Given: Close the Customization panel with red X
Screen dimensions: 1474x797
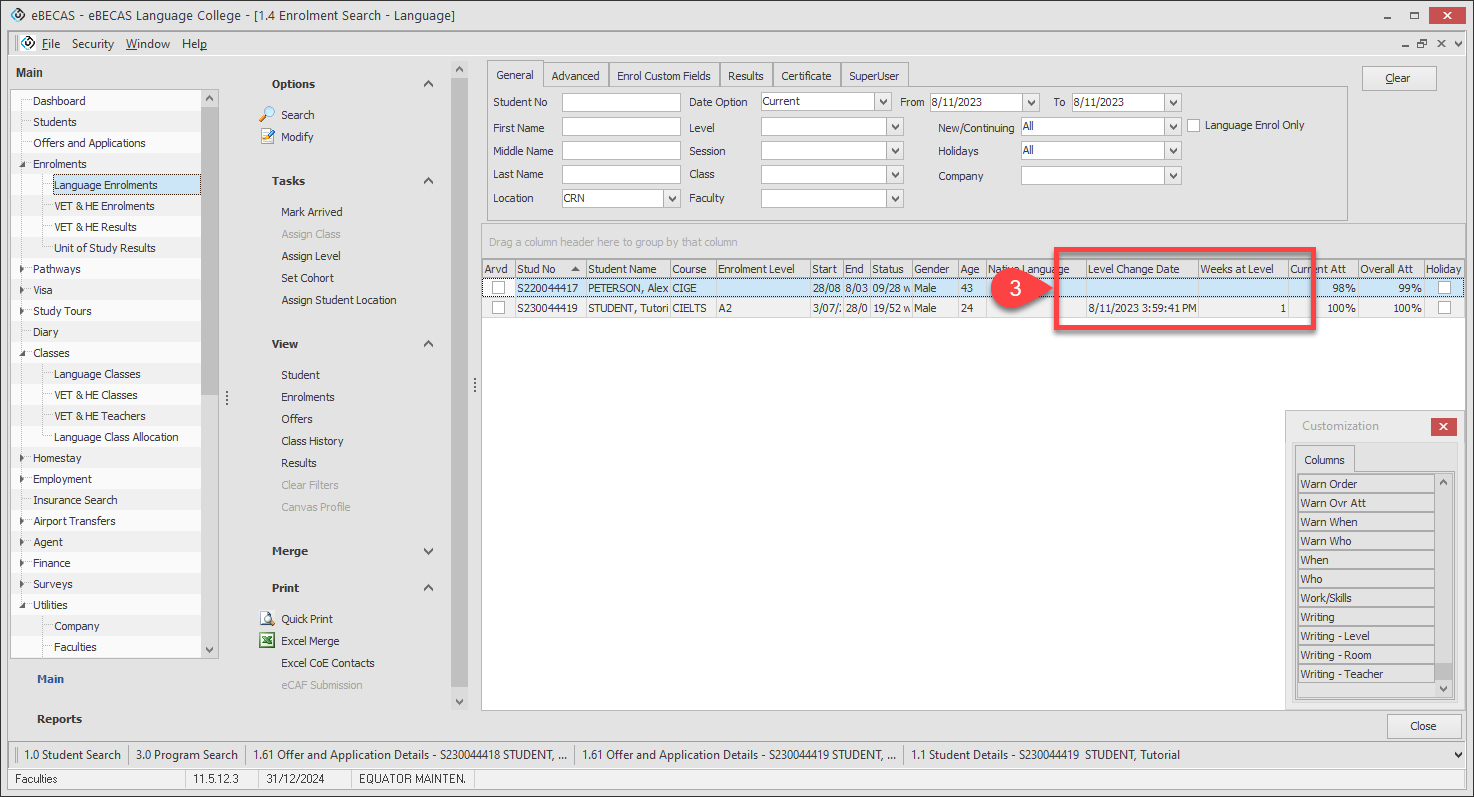Looking at the screenshot, I should (x=1443, y=427).
